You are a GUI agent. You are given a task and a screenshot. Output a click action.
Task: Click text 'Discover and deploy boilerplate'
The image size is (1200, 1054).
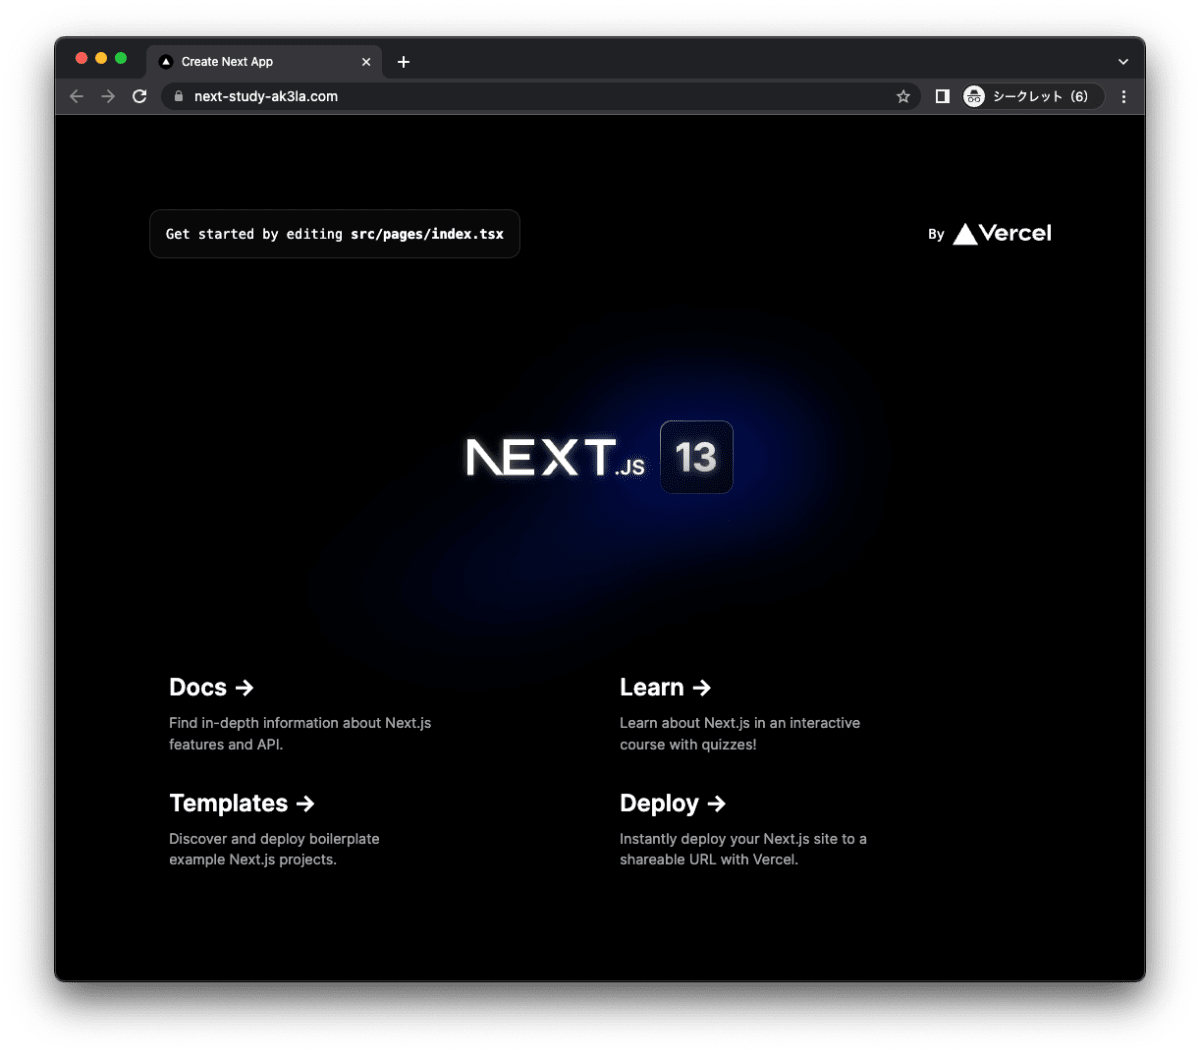[x=274, y=839]
